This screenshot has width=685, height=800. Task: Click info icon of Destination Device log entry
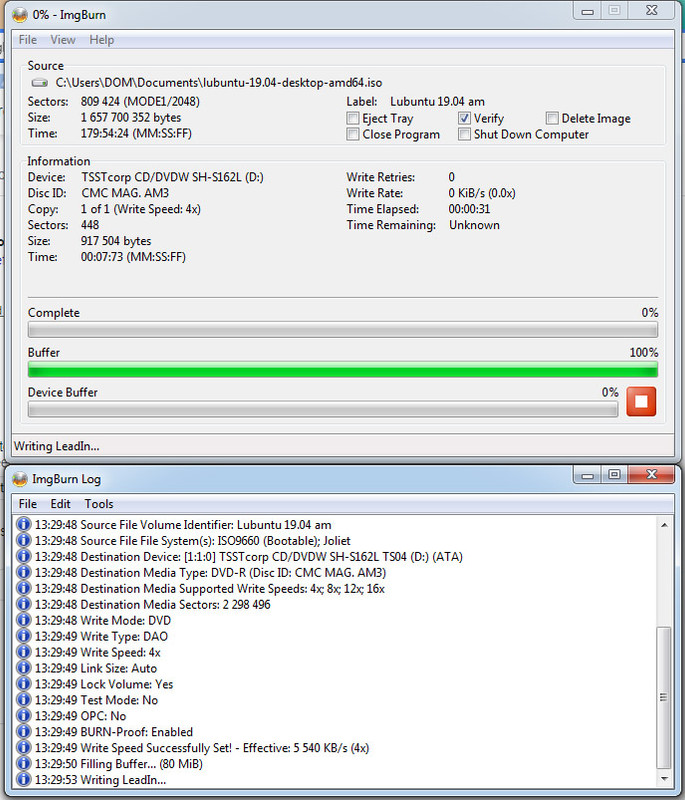pyautogui.click(x=23, y=556)
